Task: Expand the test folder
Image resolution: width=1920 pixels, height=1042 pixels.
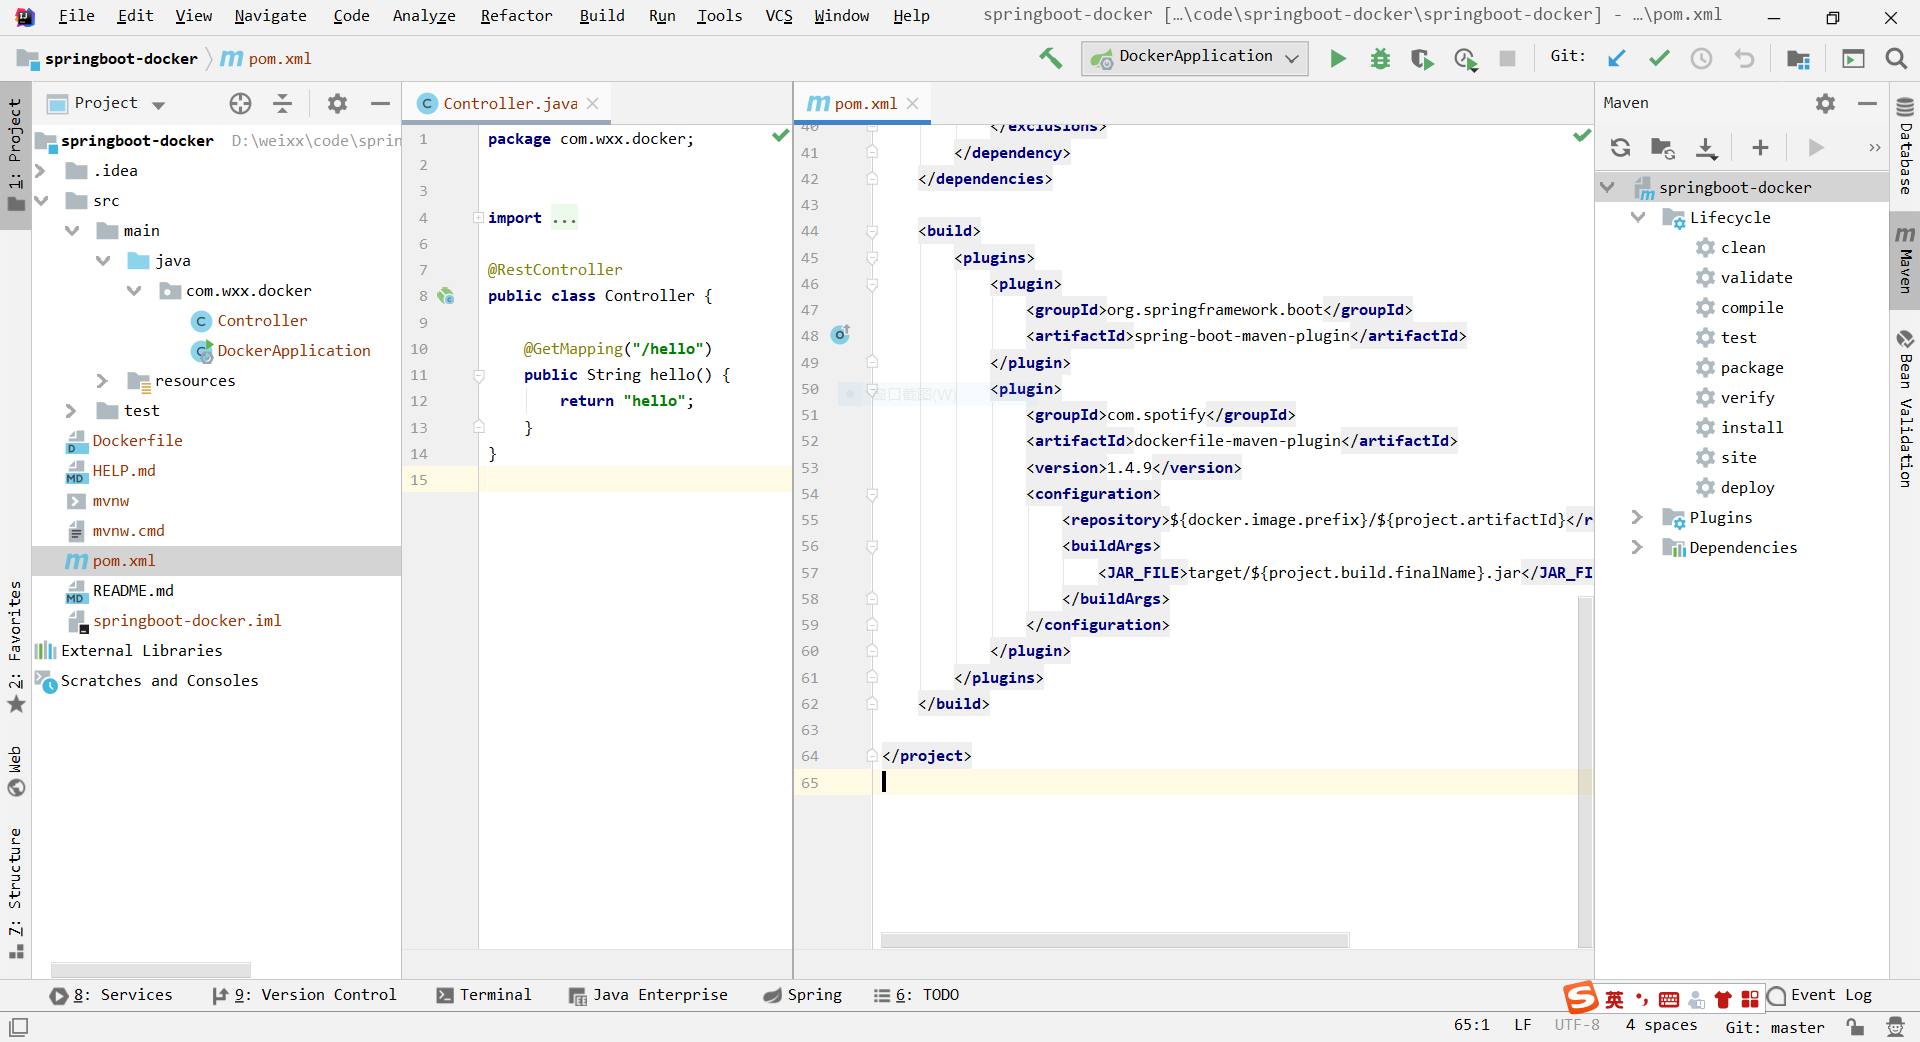Action: 71,411
